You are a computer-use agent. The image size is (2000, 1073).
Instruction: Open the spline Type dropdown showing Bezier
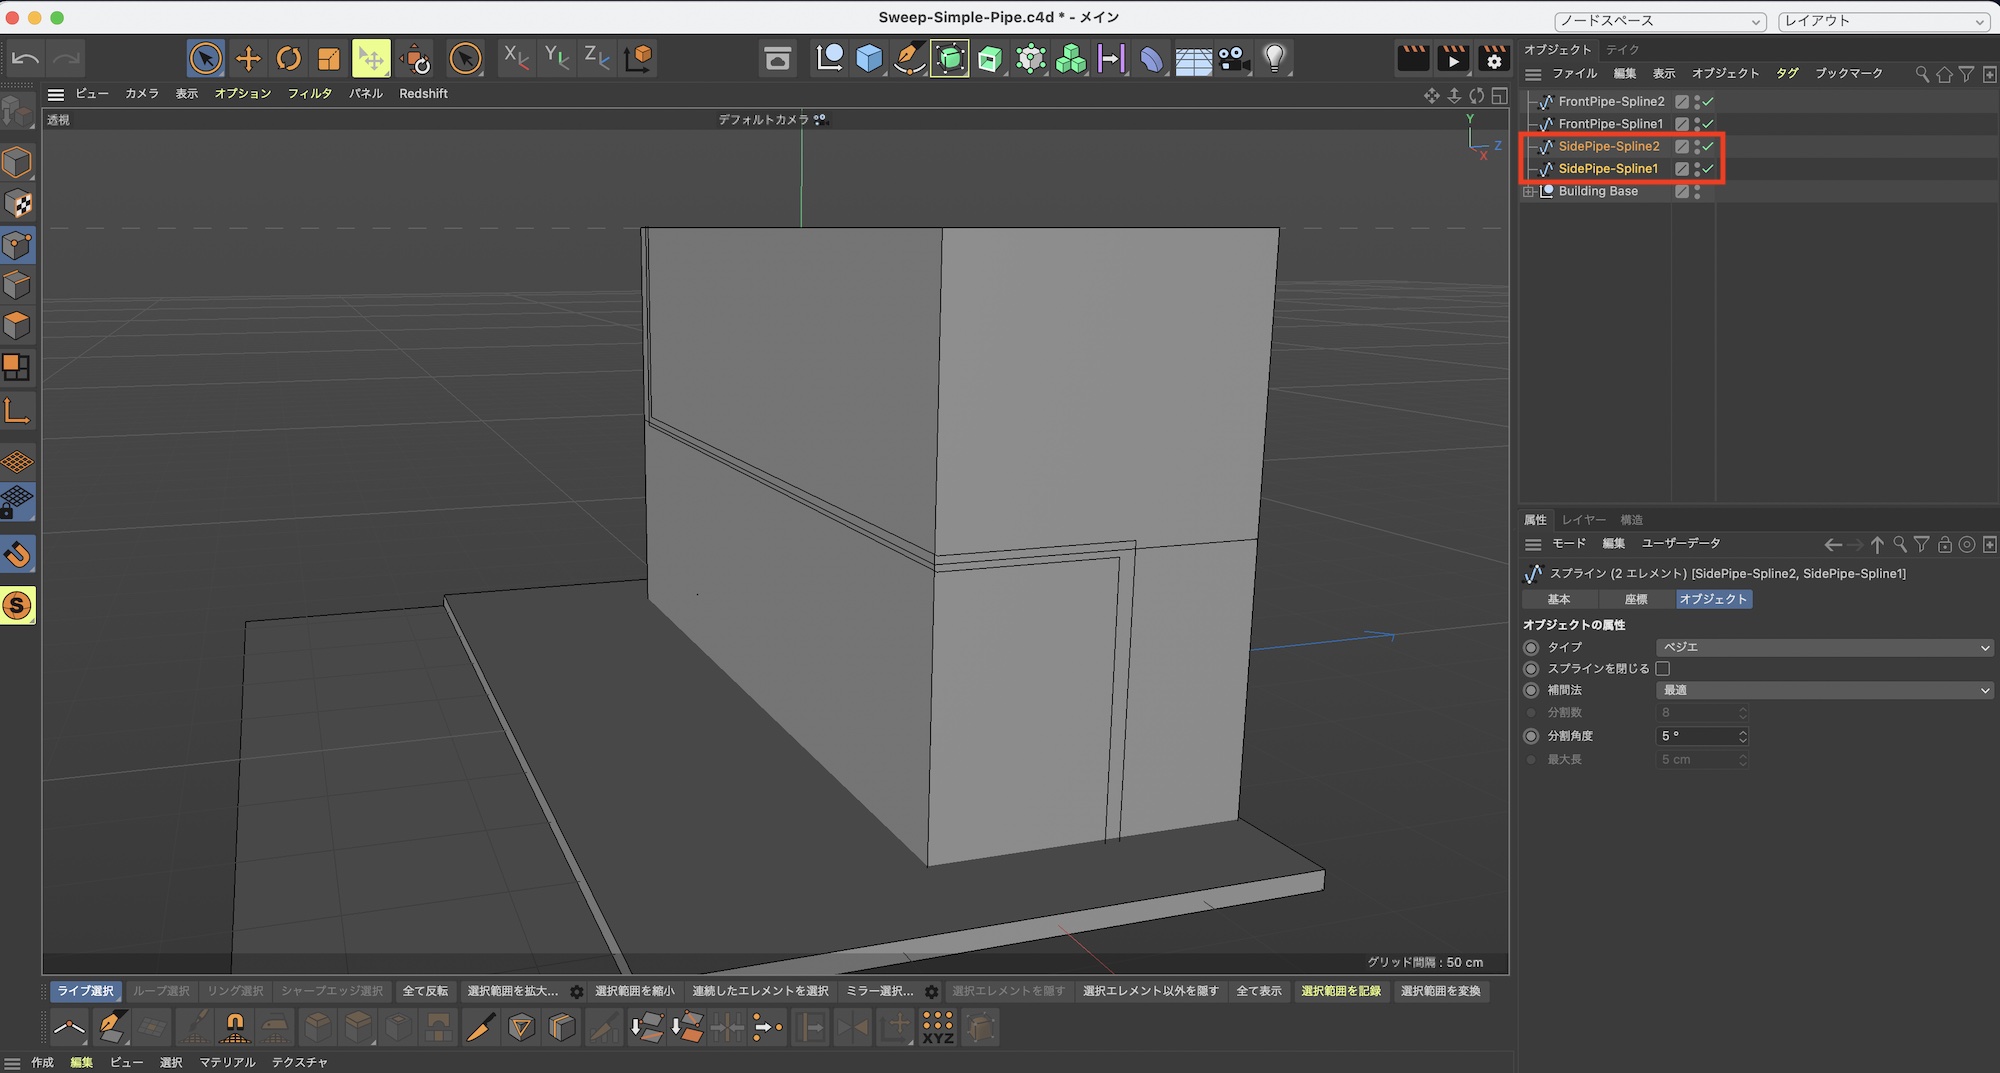pyautogui.click(x=1824, y=648)
